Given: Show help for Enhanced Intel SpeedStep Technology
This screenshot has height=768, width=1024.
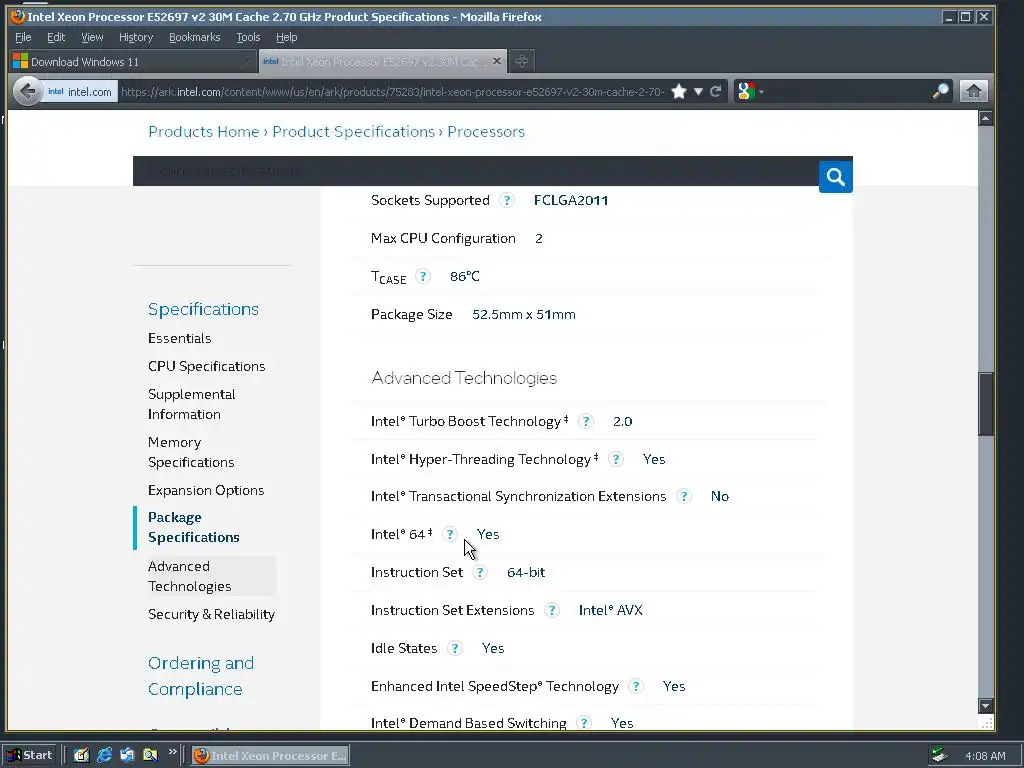Looking at the screenshot, I should point(635,686).
